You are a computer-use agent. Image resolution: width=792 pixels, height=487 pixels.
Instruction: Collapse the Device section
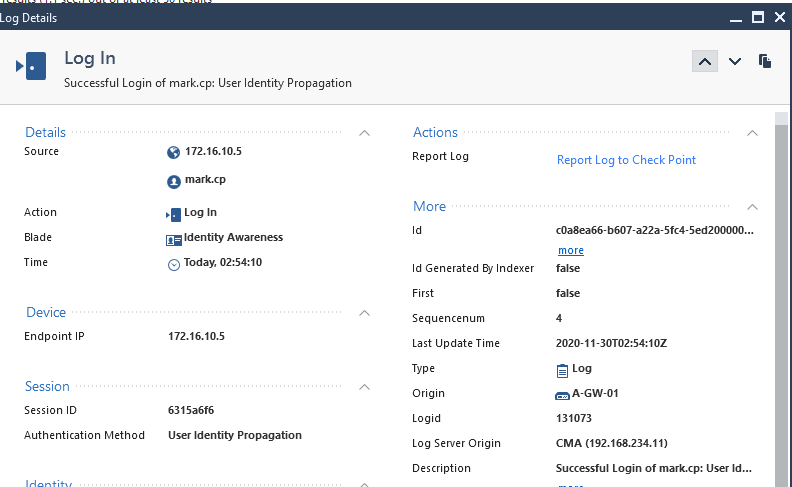(x=365, y=313)
